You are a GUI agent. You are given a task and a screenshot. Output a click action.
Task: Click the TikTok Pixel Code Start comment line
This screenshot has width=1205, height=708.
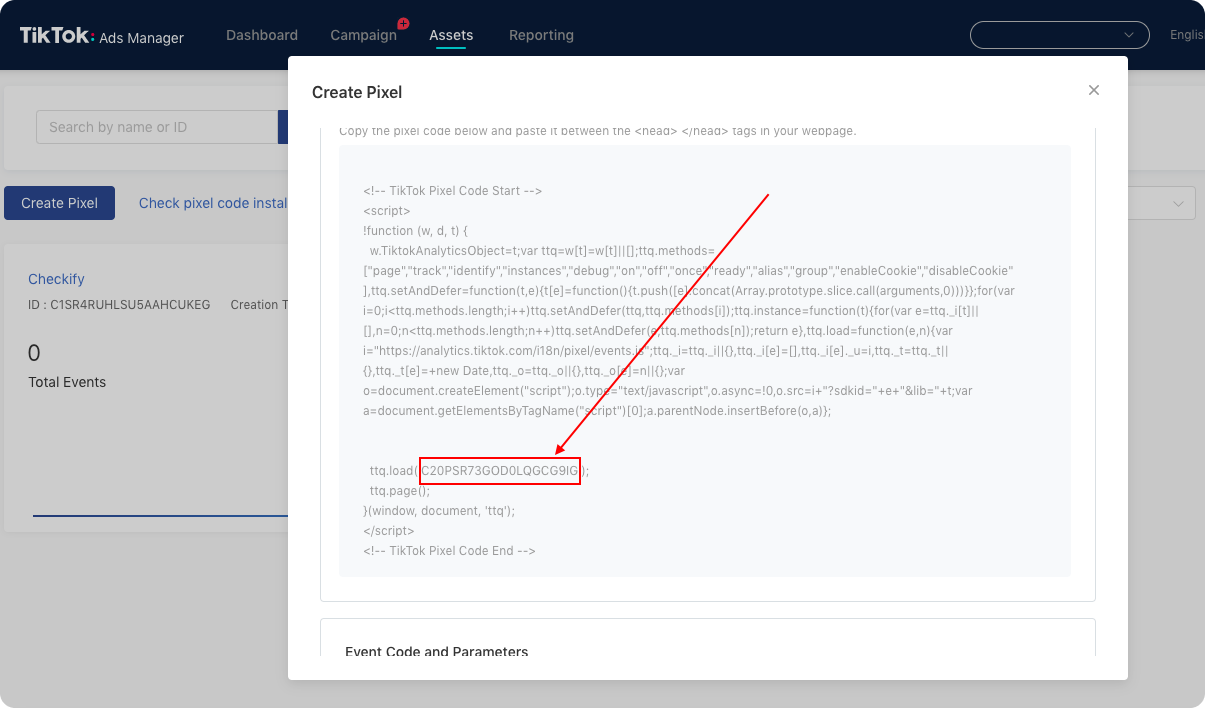[453, 191]
